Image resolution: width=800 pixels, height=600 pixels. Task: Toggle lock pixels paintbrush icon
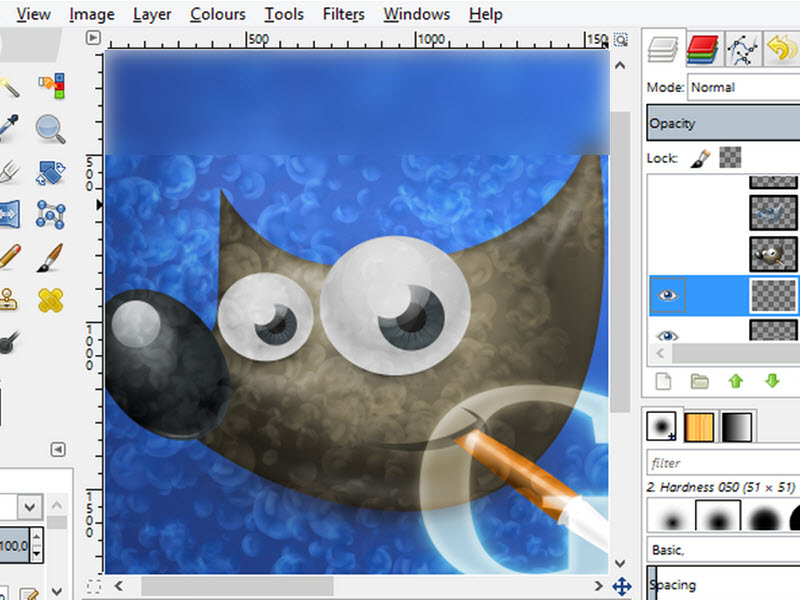click(x=700, y=158)
